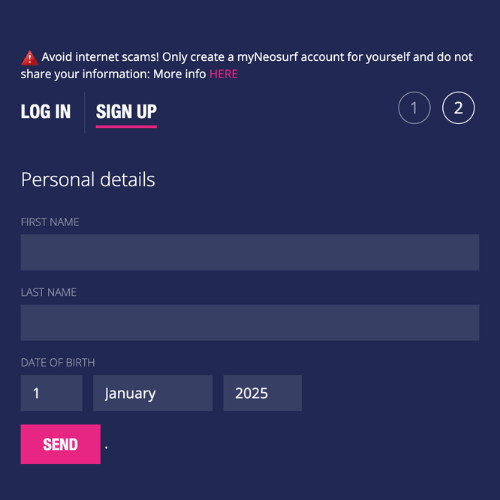Open the year dropdown showing 2025
Screen dimensions: 500x500
coord(262,393)
